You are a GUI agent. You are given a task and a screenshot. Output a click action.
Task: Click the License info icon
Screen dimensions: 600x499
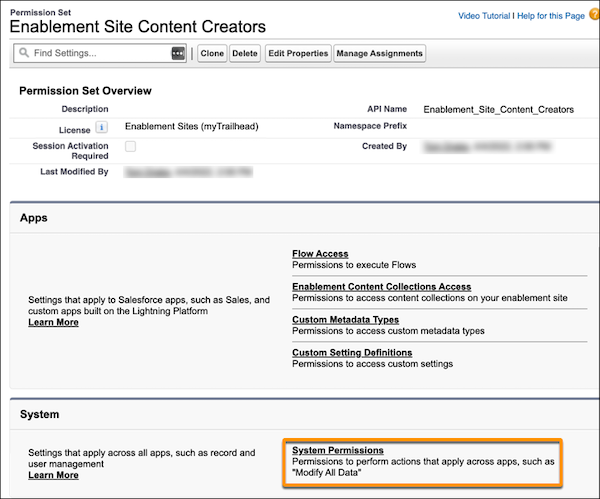click(x=101, y=127)
